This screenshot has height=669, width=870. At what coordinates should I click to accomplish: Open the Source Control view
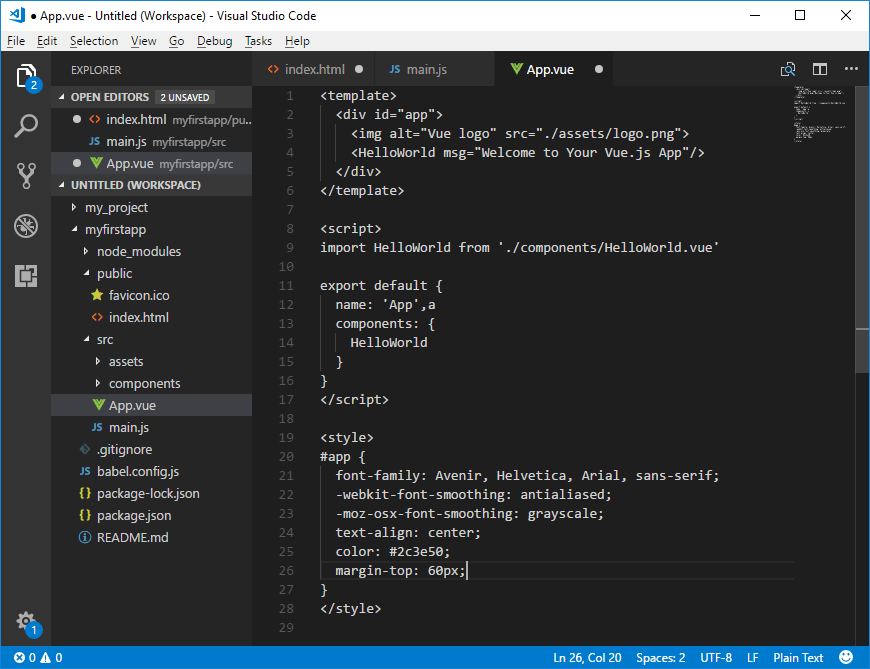(x=26, y=176)
